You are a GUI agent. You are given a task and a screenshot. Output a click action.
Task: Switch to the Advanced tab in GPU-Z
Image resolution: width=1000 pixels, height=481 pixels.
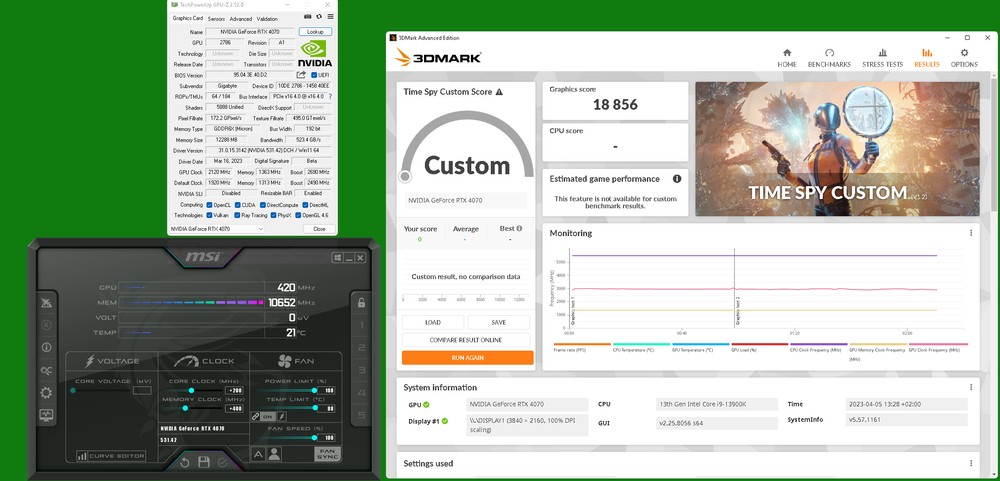240,19
